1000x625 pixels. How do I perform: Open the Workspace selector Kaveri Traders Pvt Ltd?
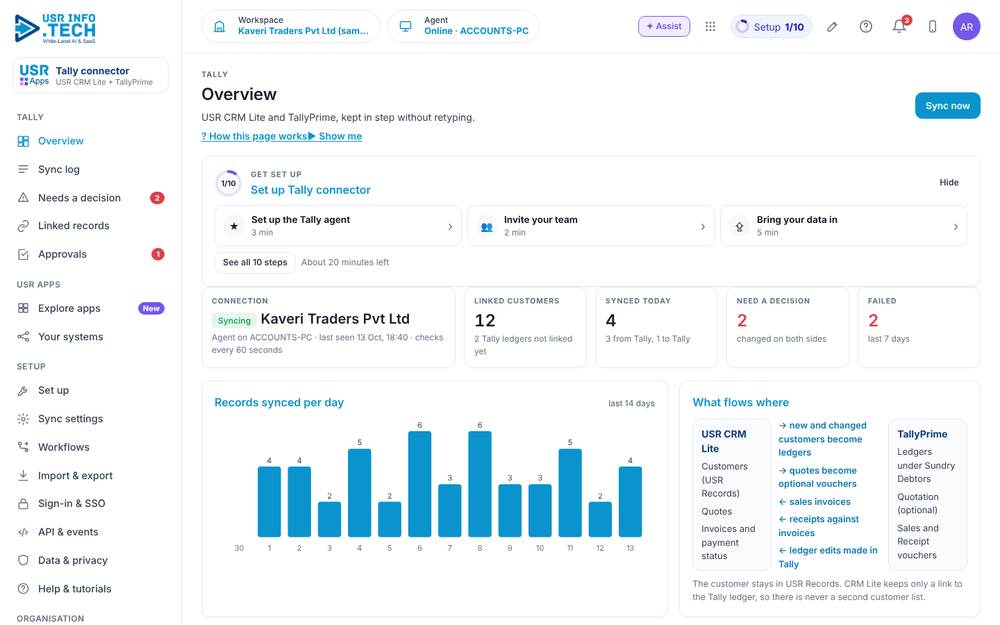[x=291, y=26]
